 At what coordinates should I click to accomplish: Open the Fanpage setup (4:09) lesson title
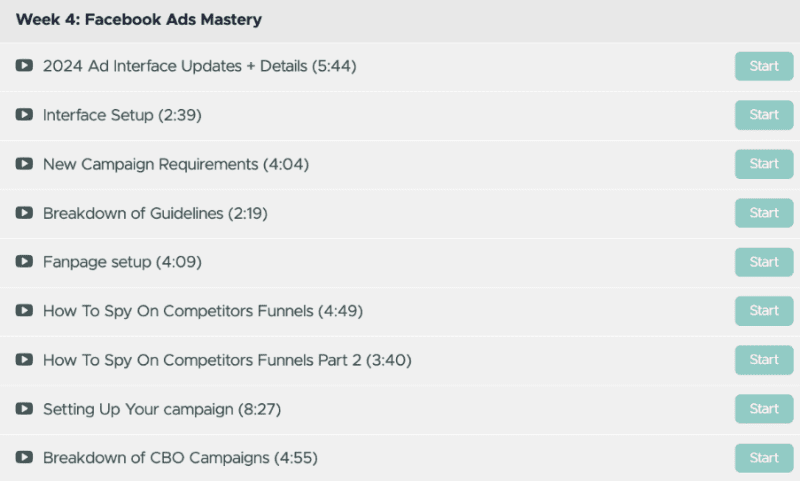pyautogui.click(x=122, y=262)
